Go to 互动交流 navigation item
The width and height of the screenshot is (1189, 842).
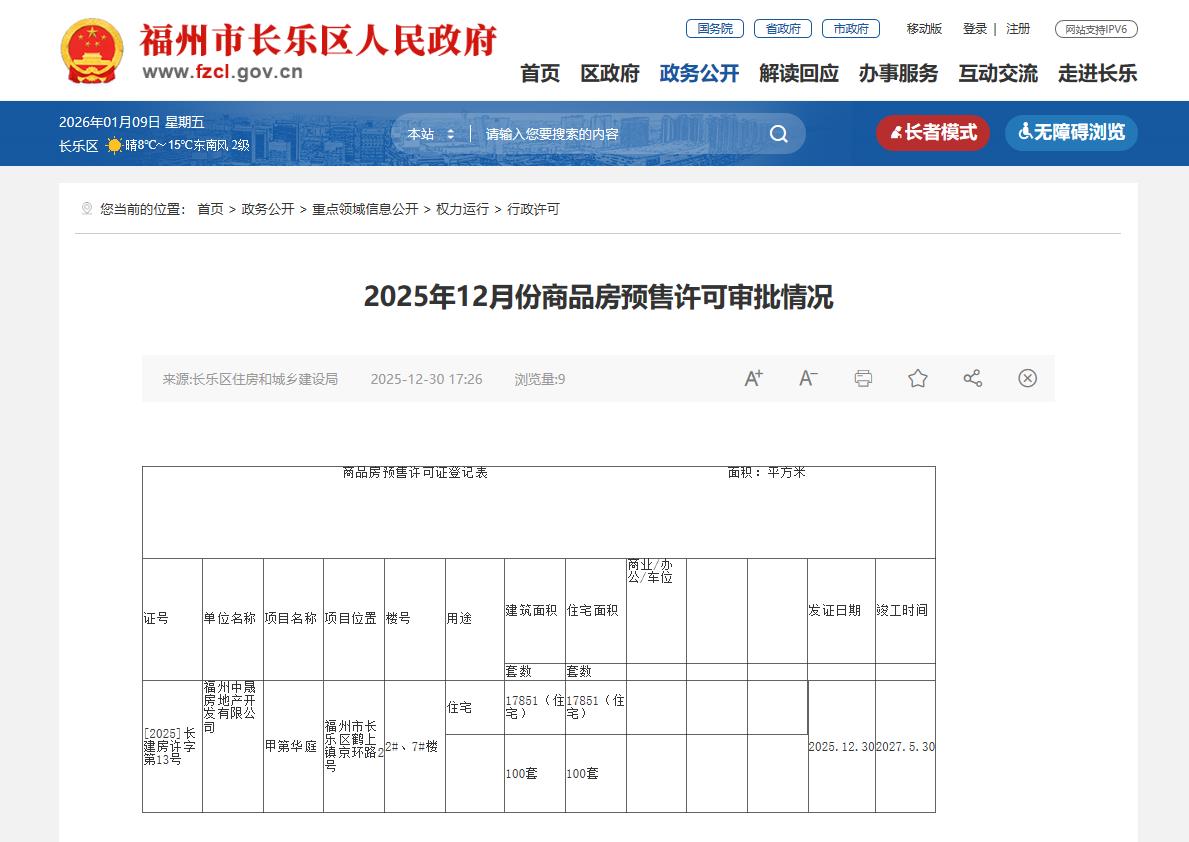(997, 73)
